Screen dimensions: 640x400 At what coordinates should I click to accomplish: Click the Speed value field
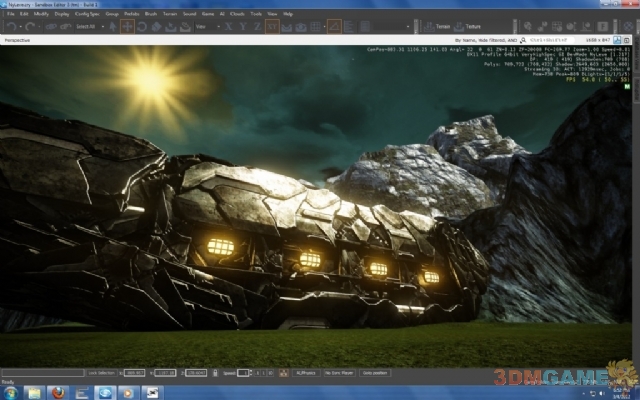click(x=243, y=373)
